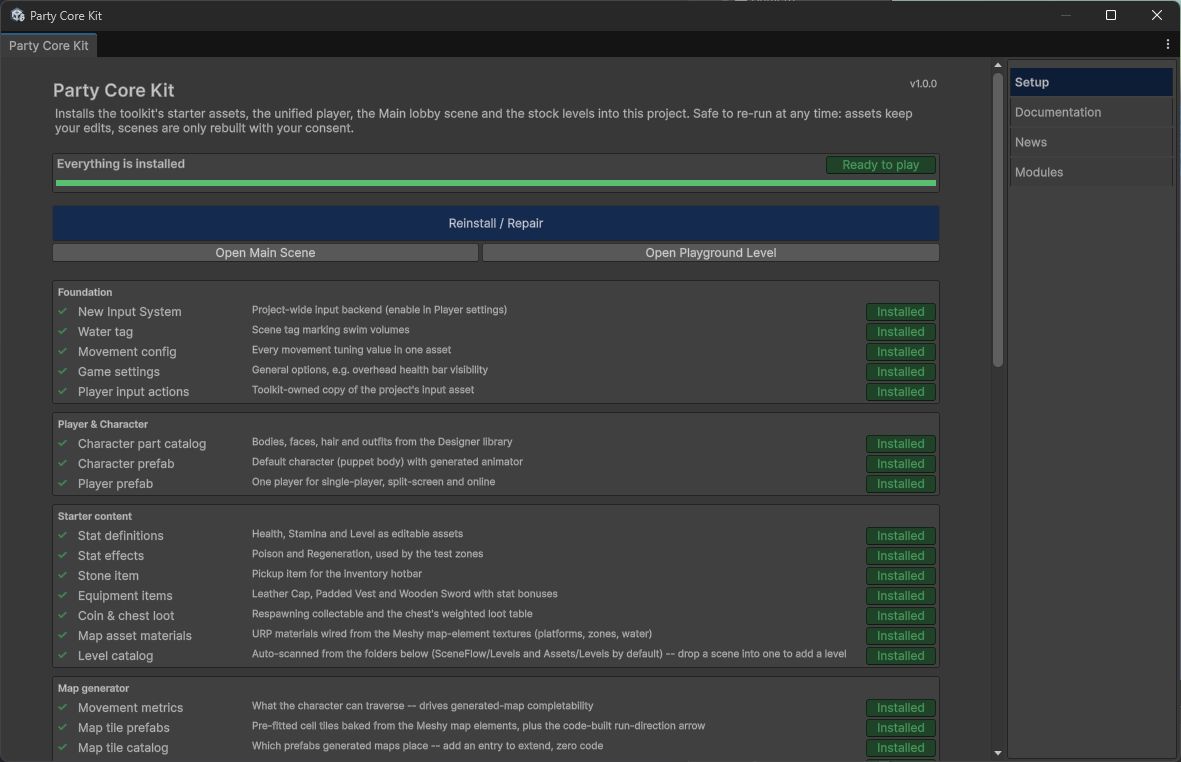
Task: Click 'Scene tag marking swim volumes' description
Action: [330, 330]
